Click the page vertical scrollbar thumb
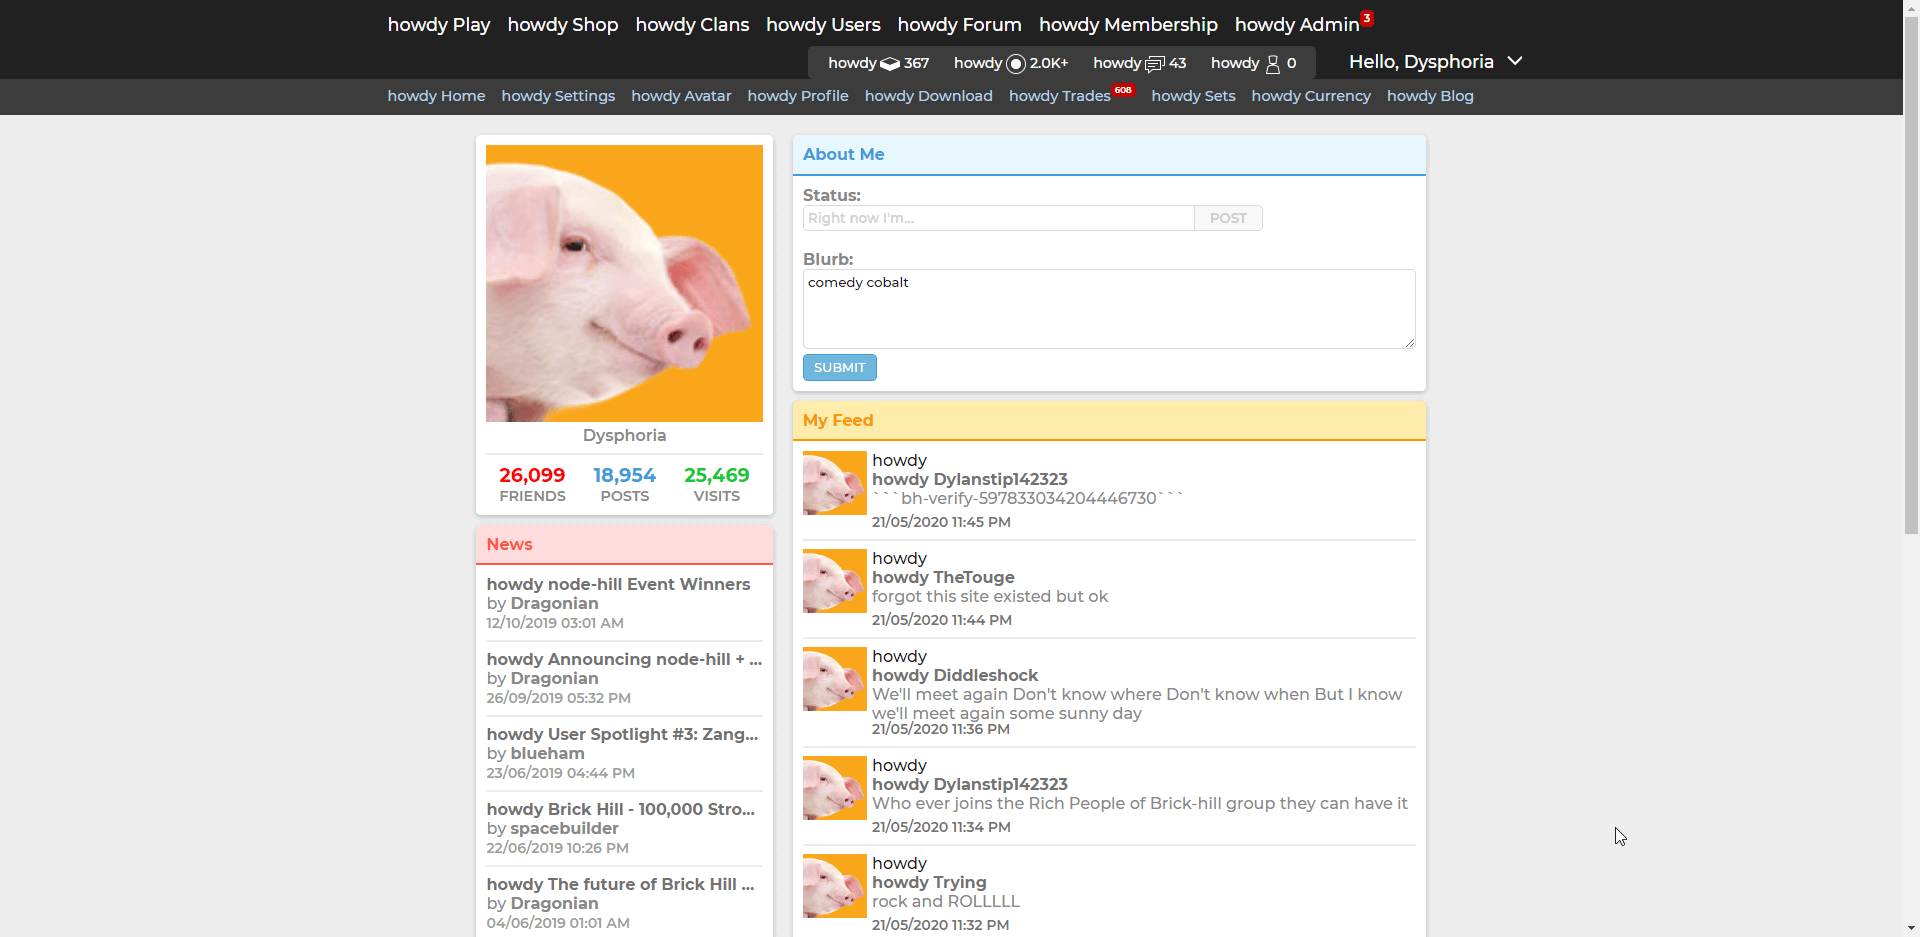 pos(1911,274)
